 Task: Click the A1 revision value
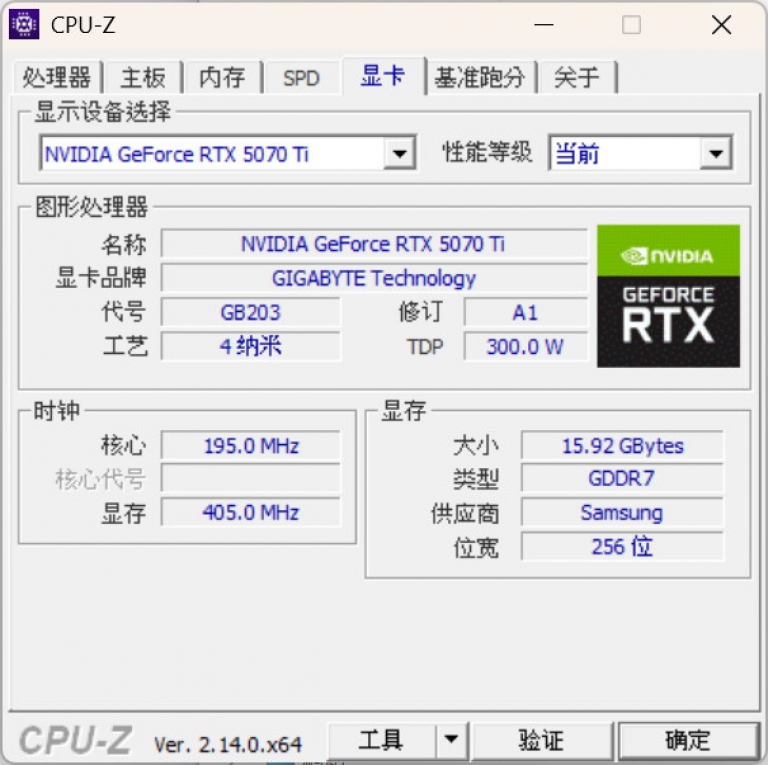(525, 312)
